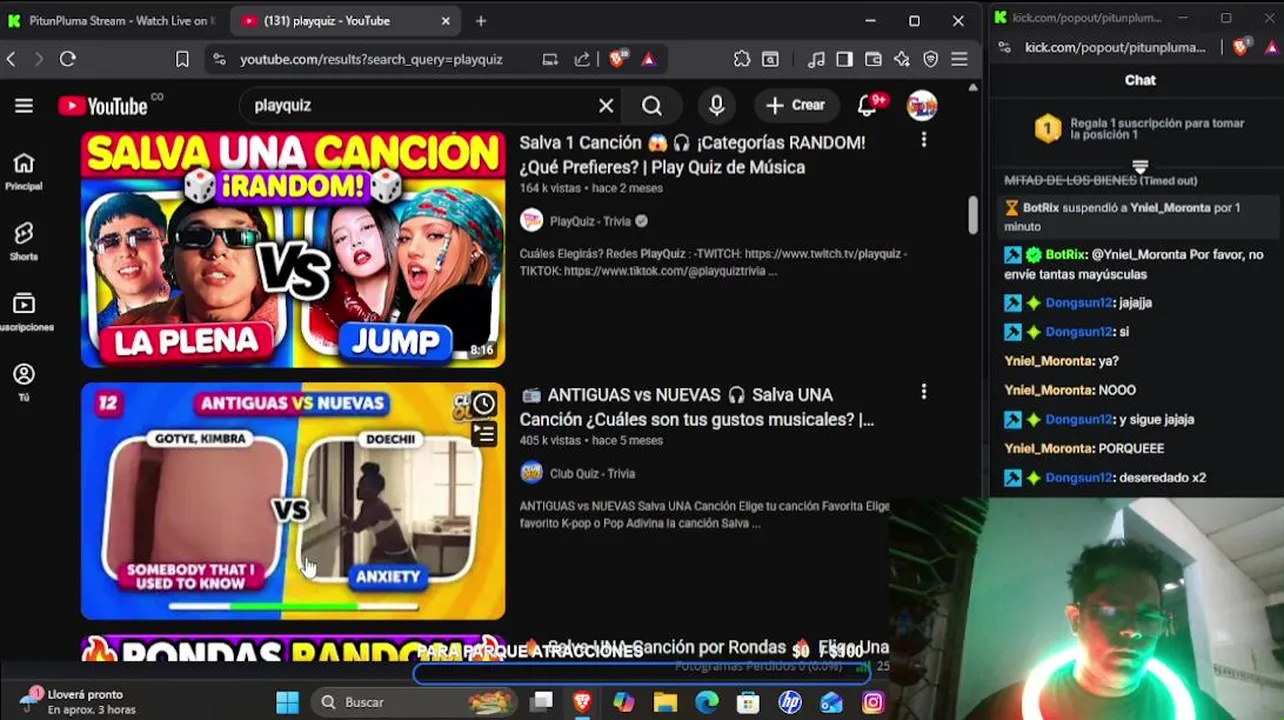Open the Windows Start menu
This screenshot has width=1284, height=720.
point(287,702)
